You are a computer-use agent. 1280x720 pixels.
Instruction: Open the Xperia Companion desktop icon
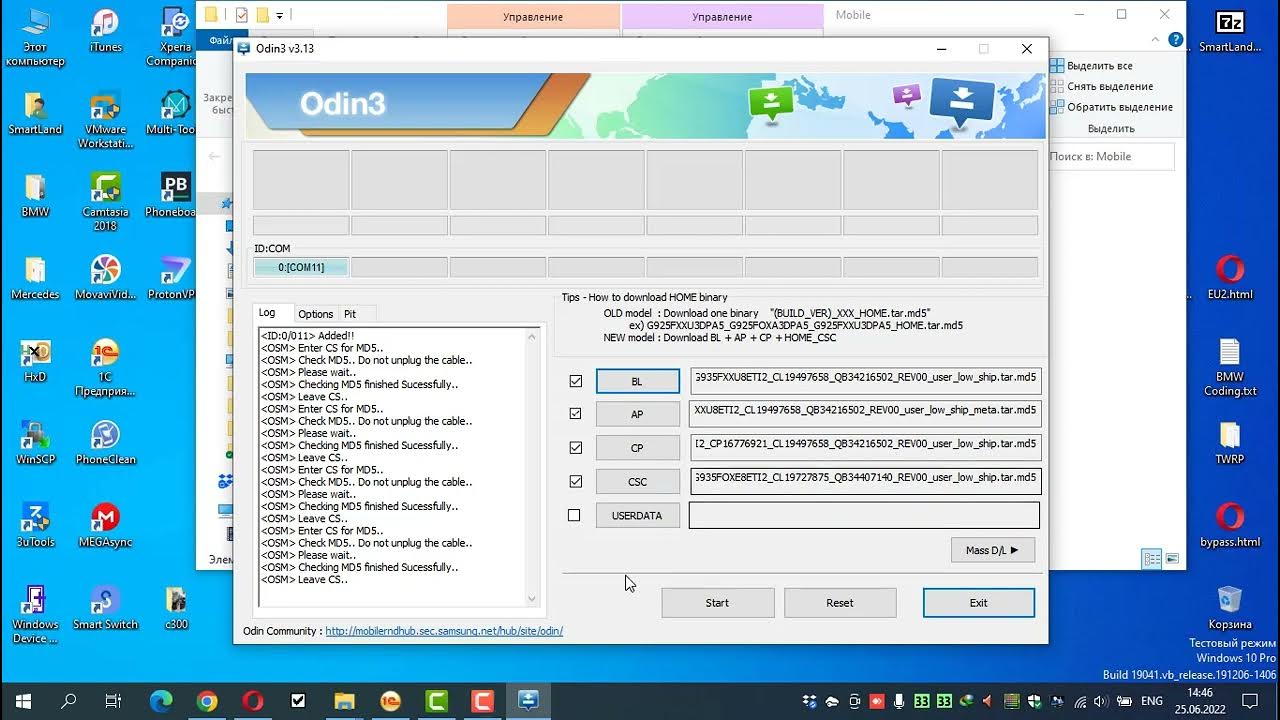coord(175,37)
